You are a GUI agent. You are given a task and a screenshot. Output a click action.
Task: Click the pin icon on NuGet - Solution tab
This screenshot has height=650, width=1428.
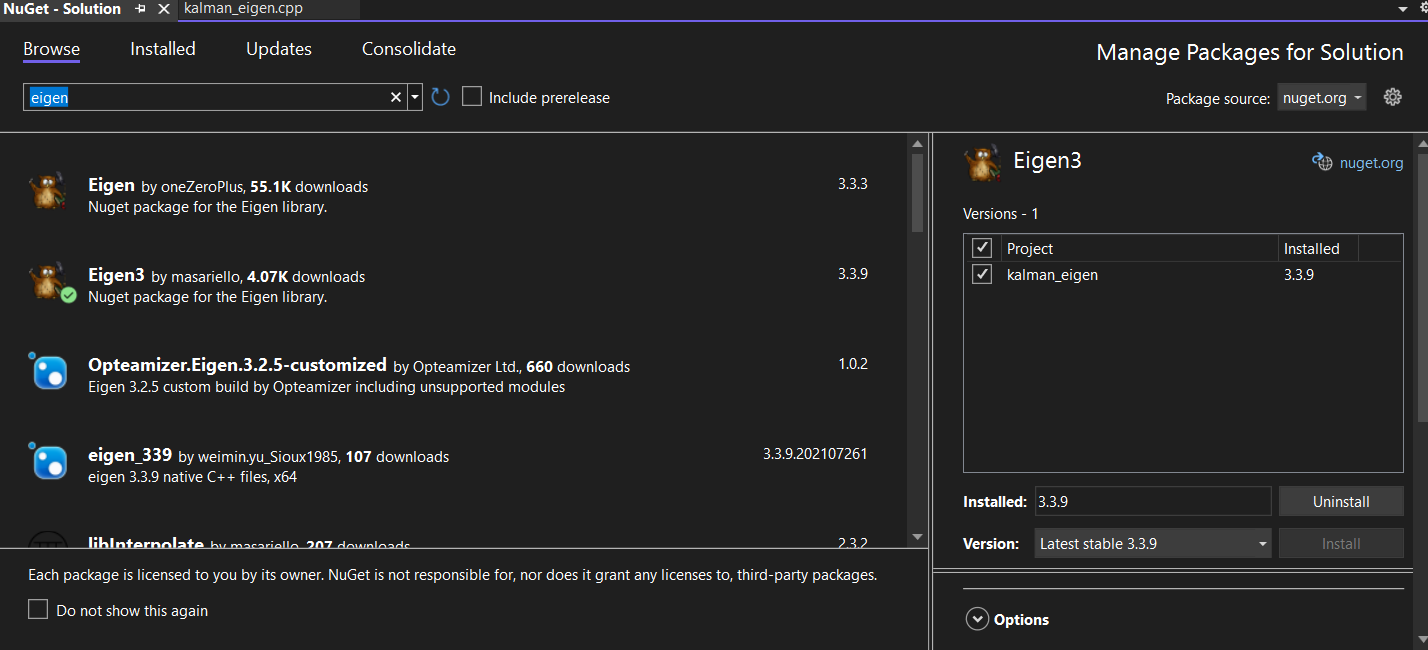[x=140, y=9]
